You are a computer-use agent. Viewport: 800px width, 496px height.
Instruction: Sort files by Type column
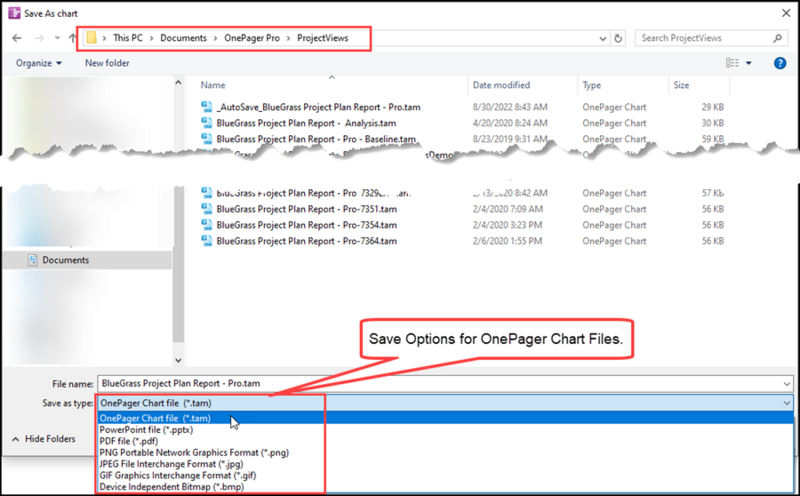(592, 85)
